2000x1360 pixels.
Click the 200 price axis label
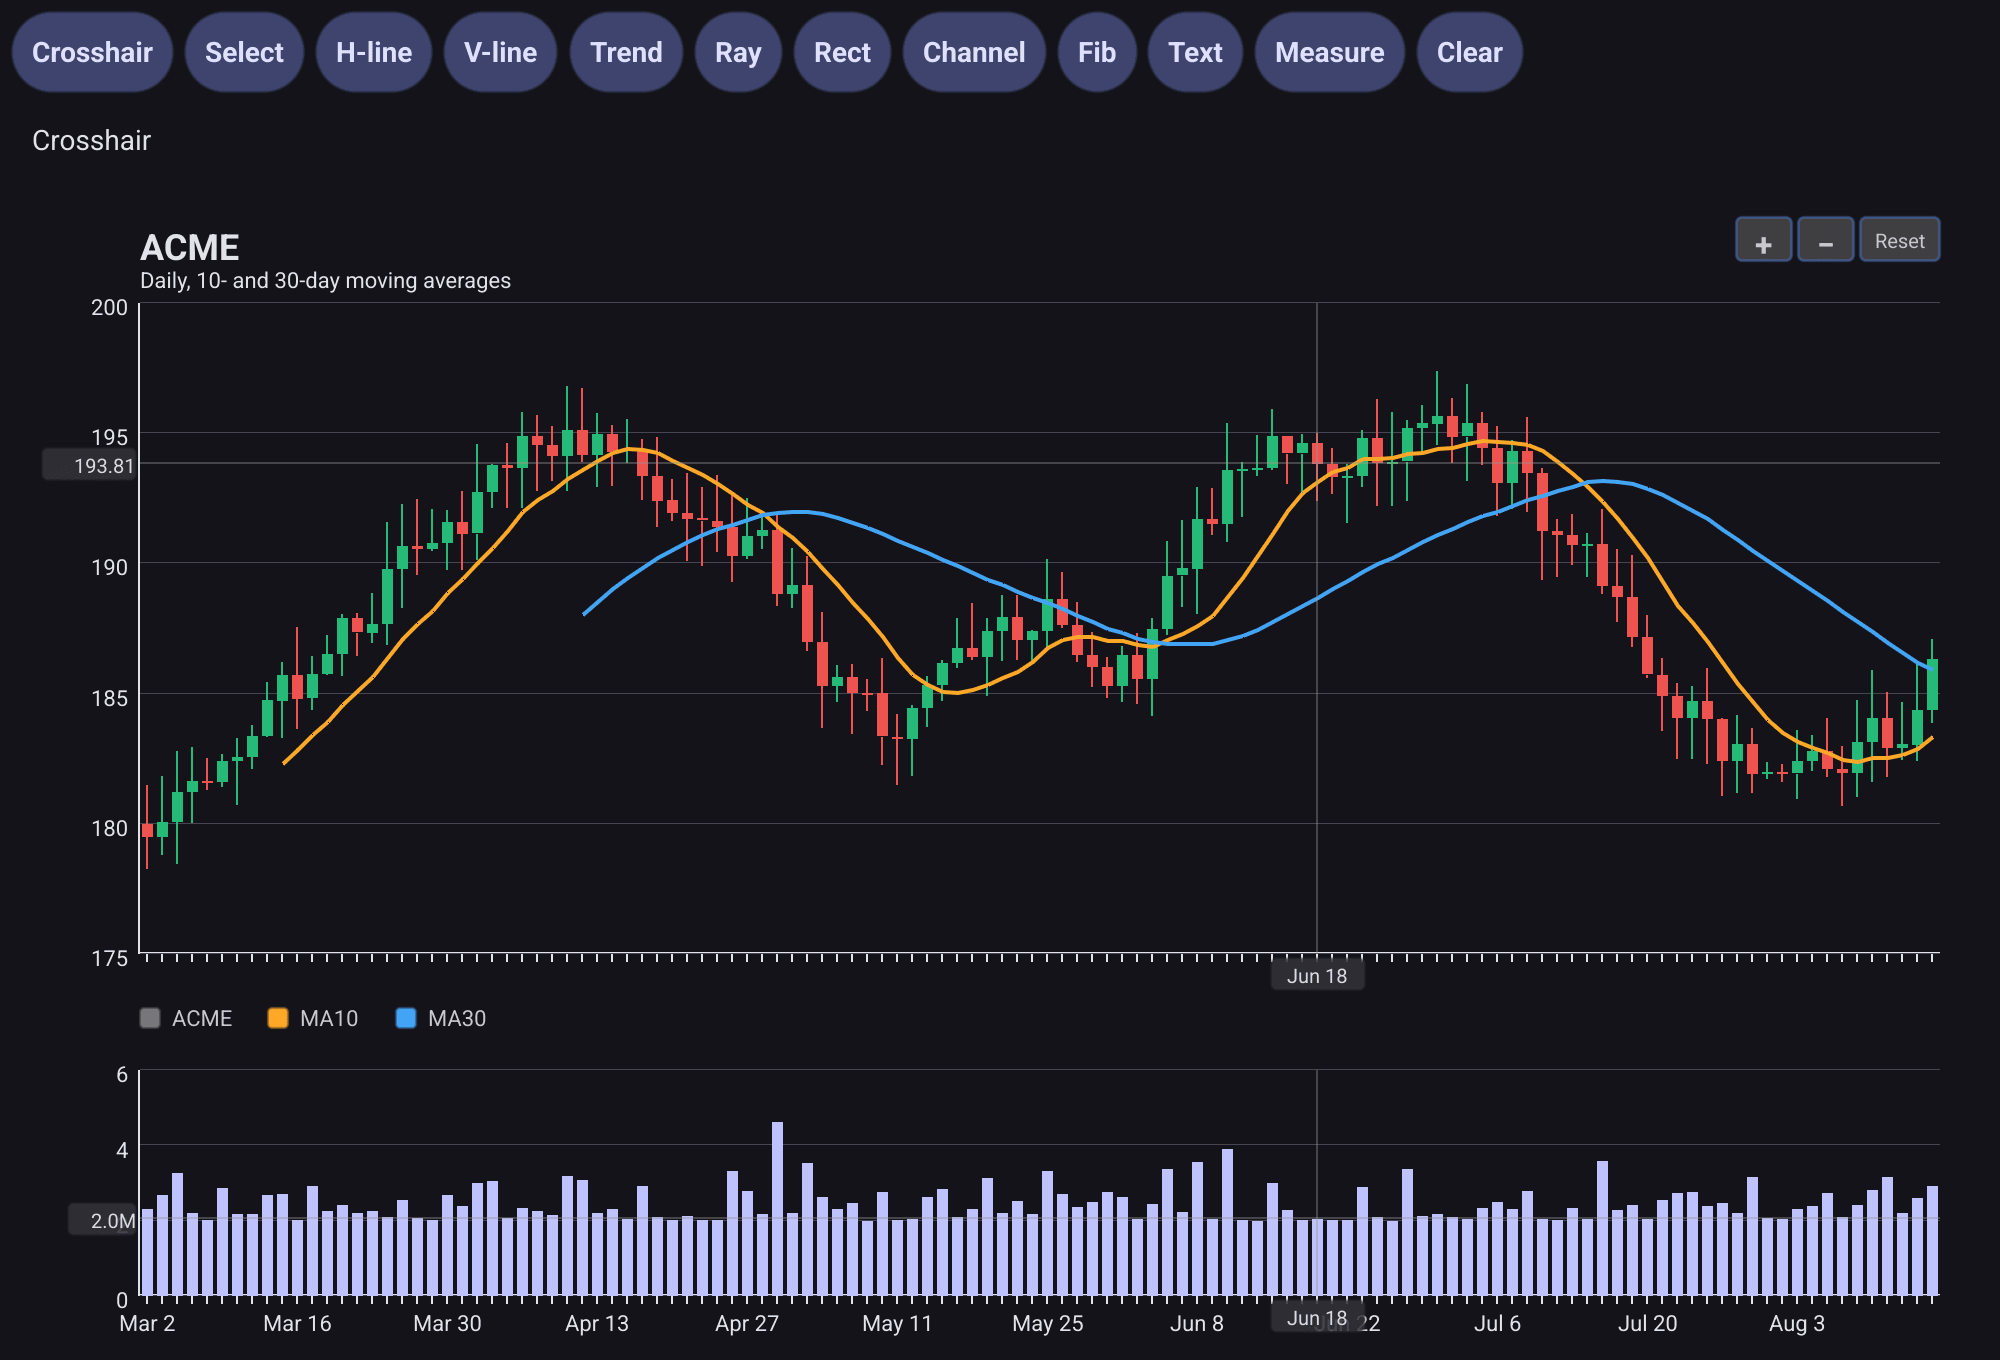(x=109, y=307)
